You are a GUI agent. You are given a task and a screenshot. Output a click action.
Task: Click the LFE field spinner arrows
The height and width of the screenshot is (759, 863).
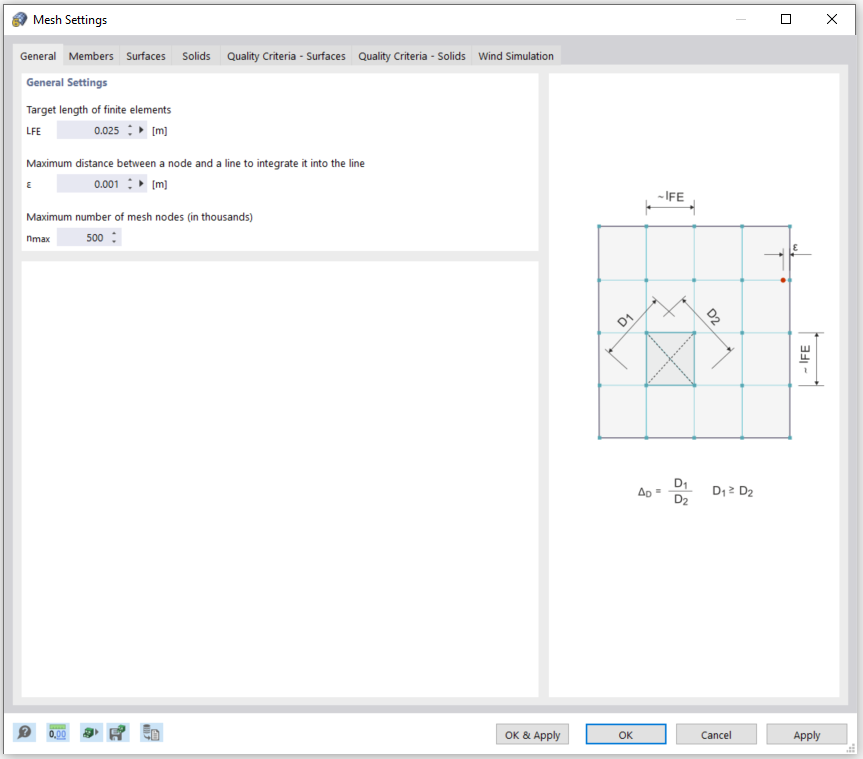[x=130, y=130]
